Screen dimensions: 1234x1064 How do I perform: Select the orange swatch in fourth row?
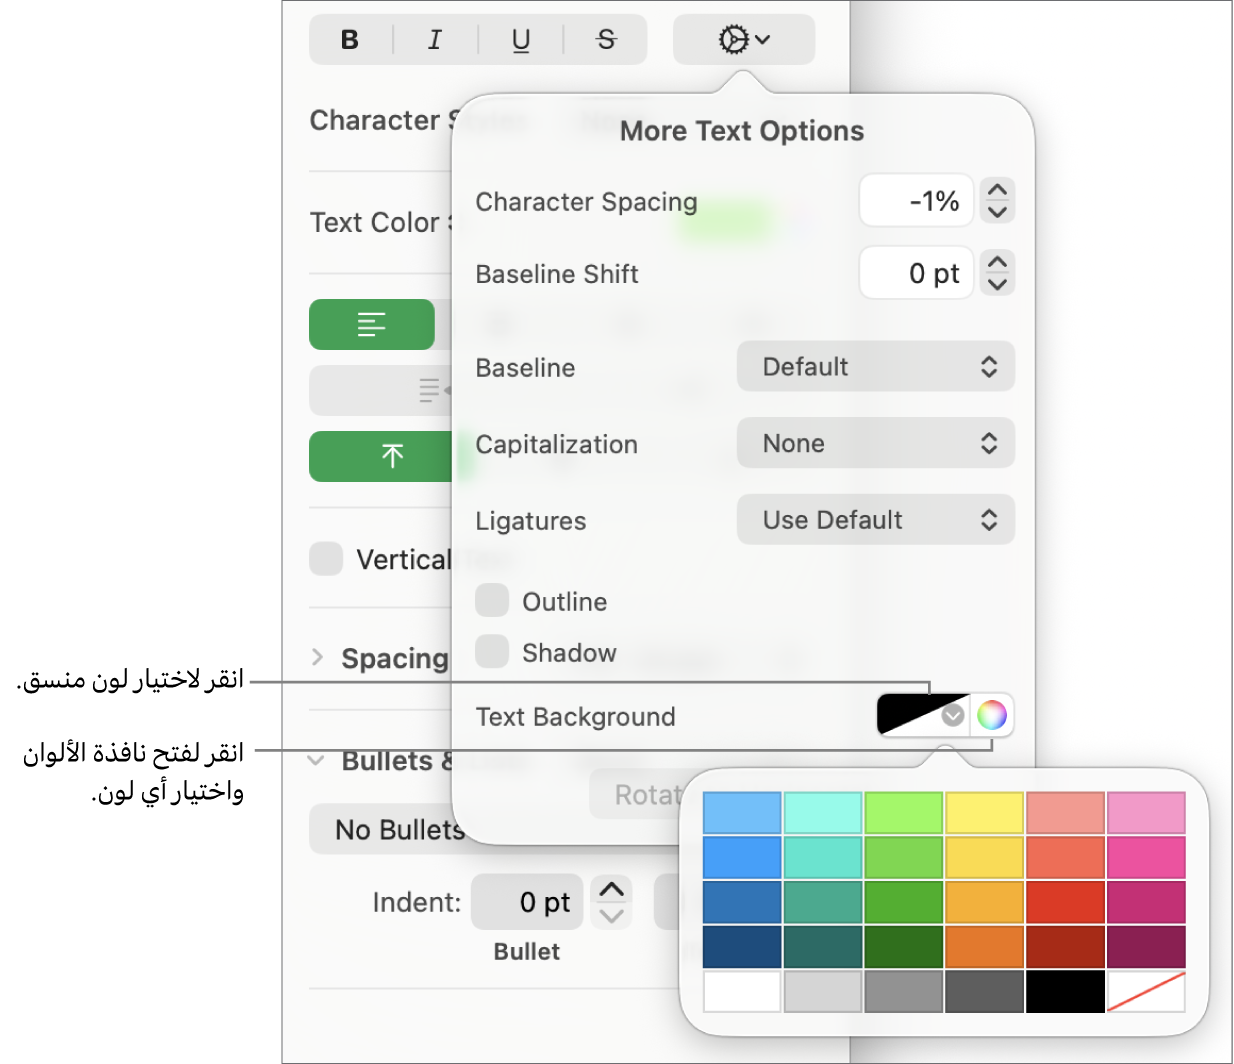pos(985,947)
